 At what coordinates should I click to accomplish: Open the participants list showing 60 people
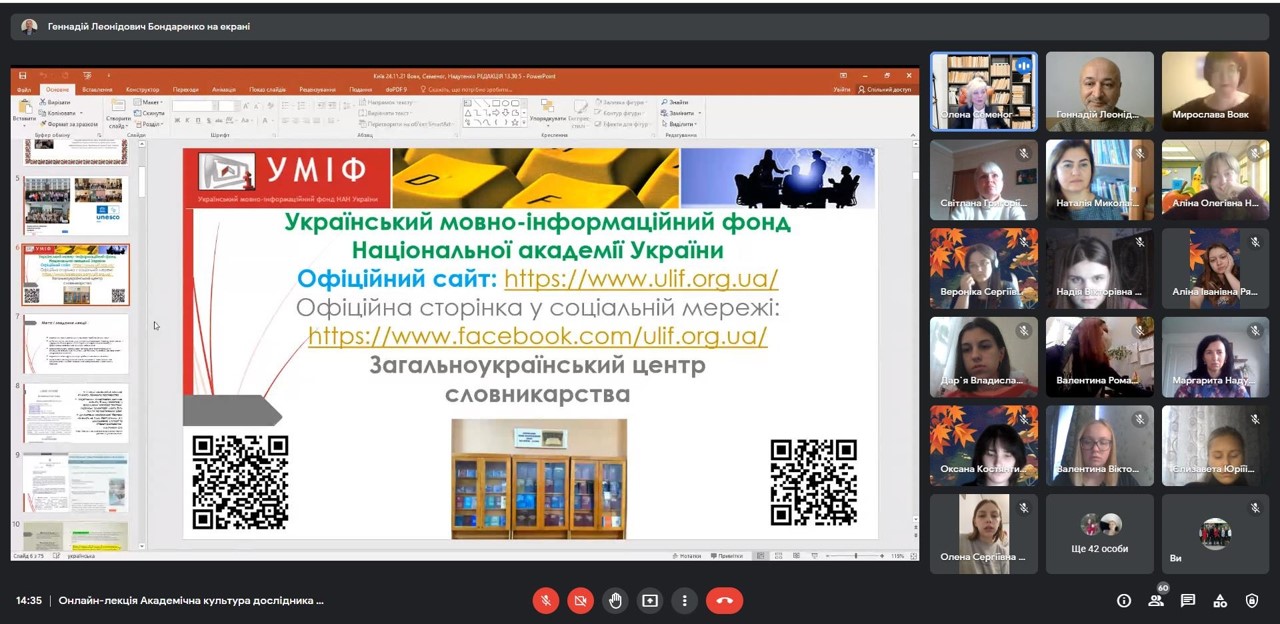(1156, 600)
